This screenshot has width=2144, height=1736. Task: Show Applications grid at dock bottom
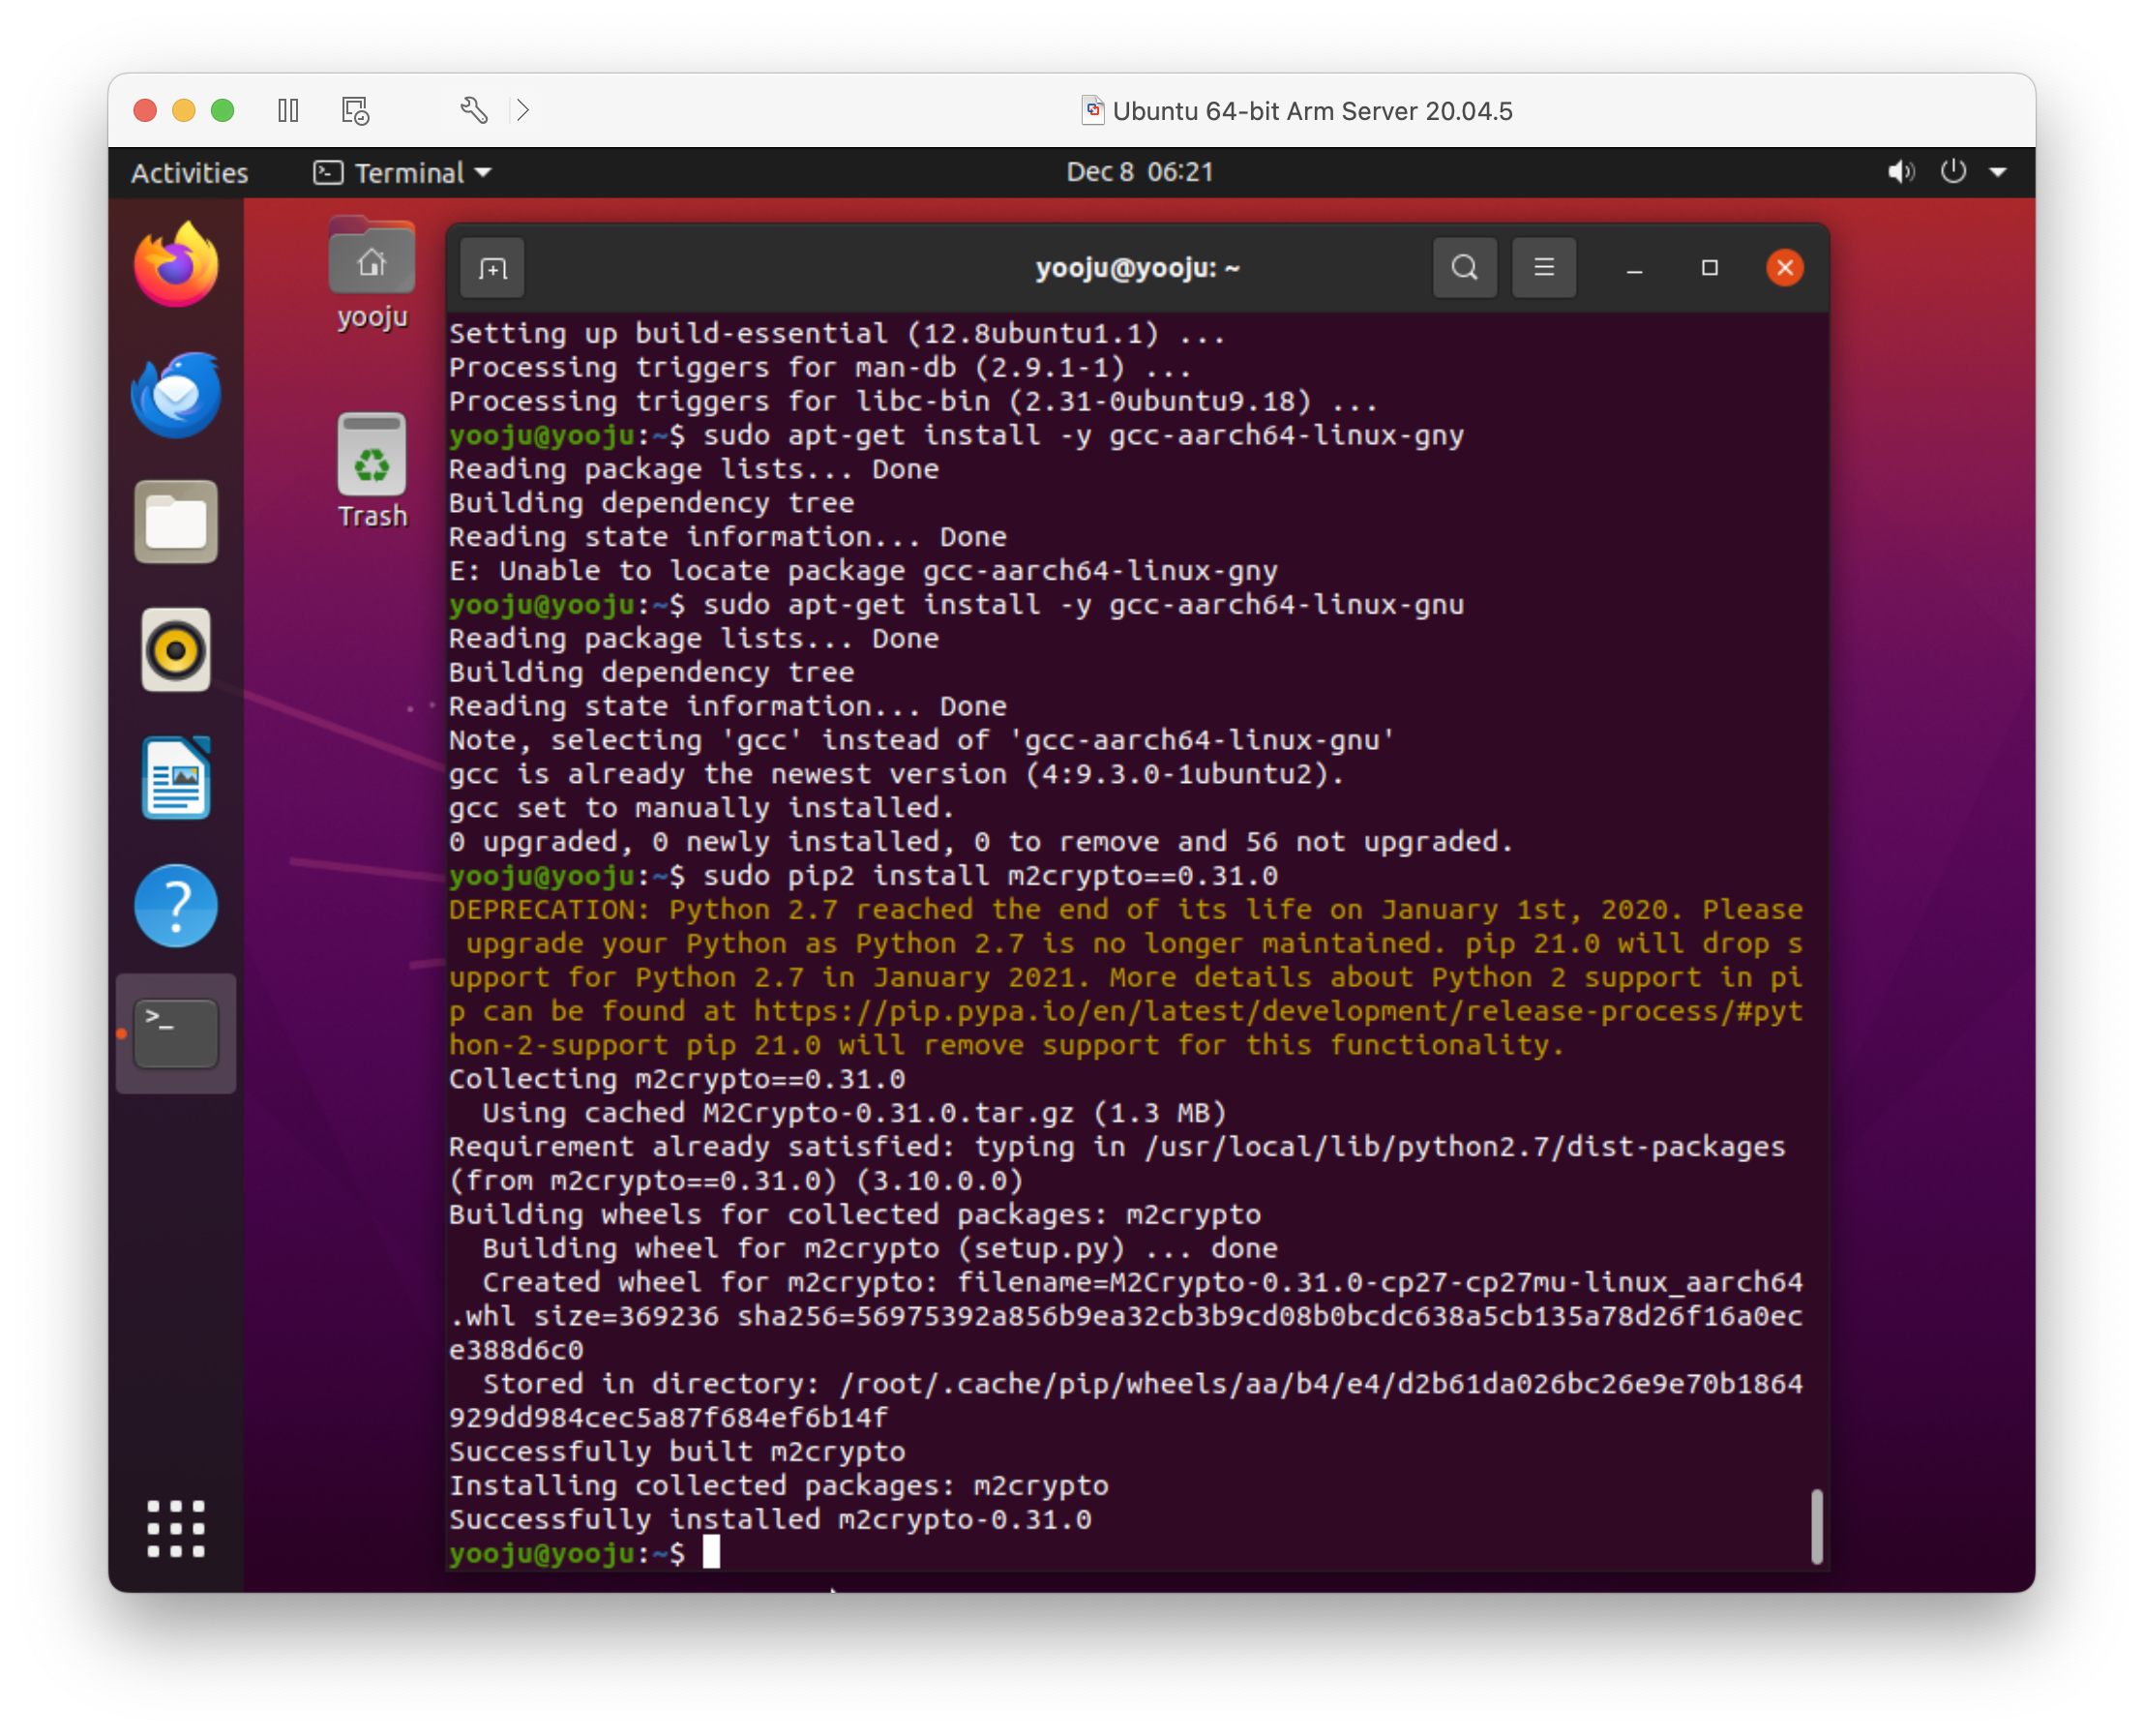tap(176, 1528)
